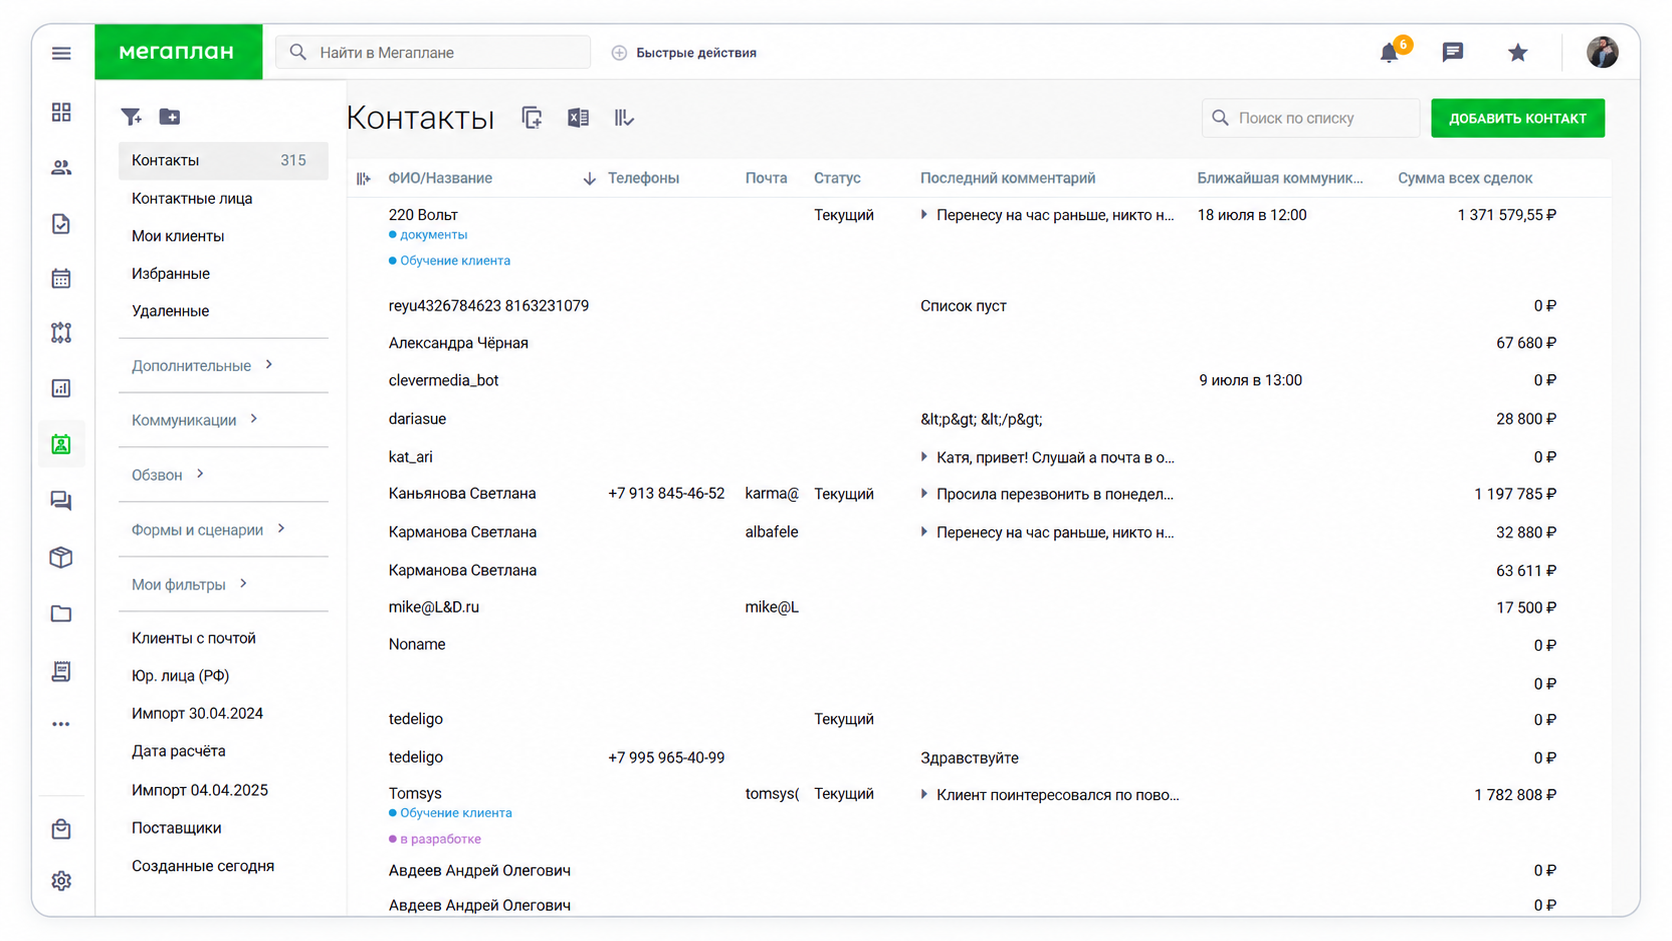
Task: Open the discussions chat icon in sidebar
Action: pos(61,501)
